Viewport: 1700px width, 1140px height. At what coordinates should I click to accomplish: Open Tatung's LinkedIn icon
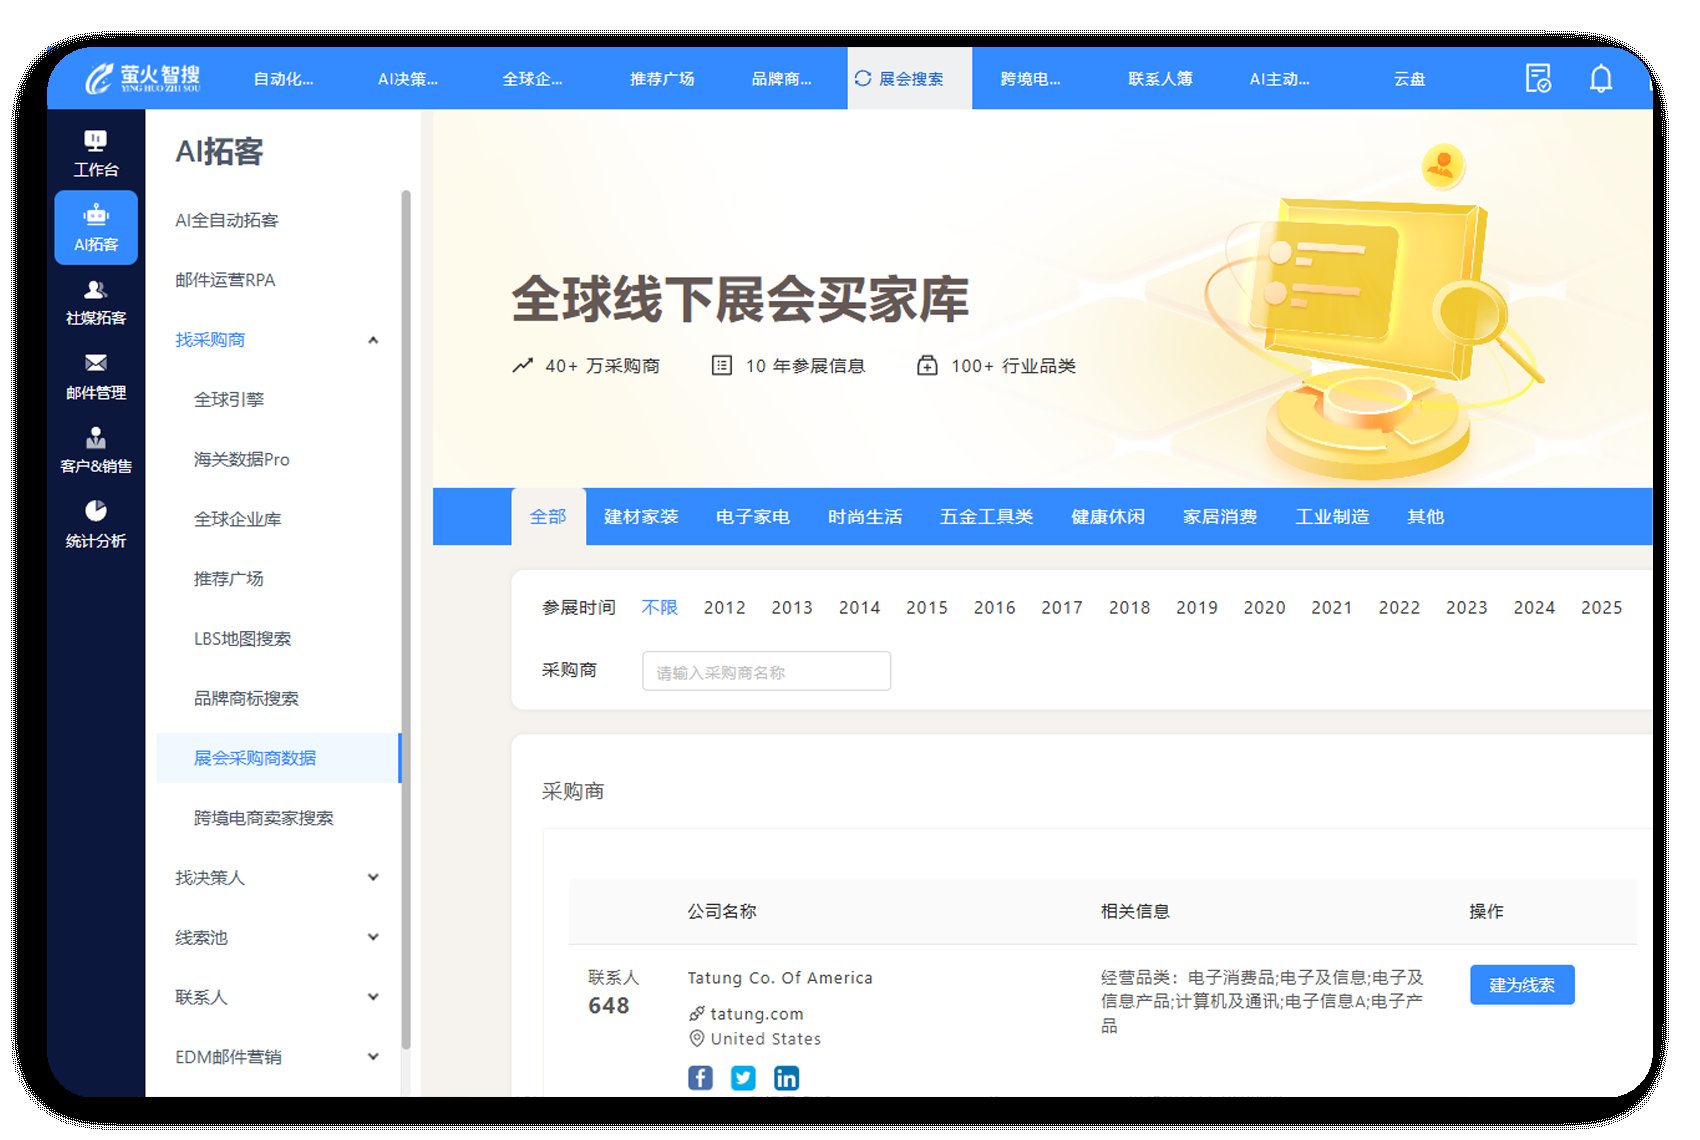(786, 1077)
